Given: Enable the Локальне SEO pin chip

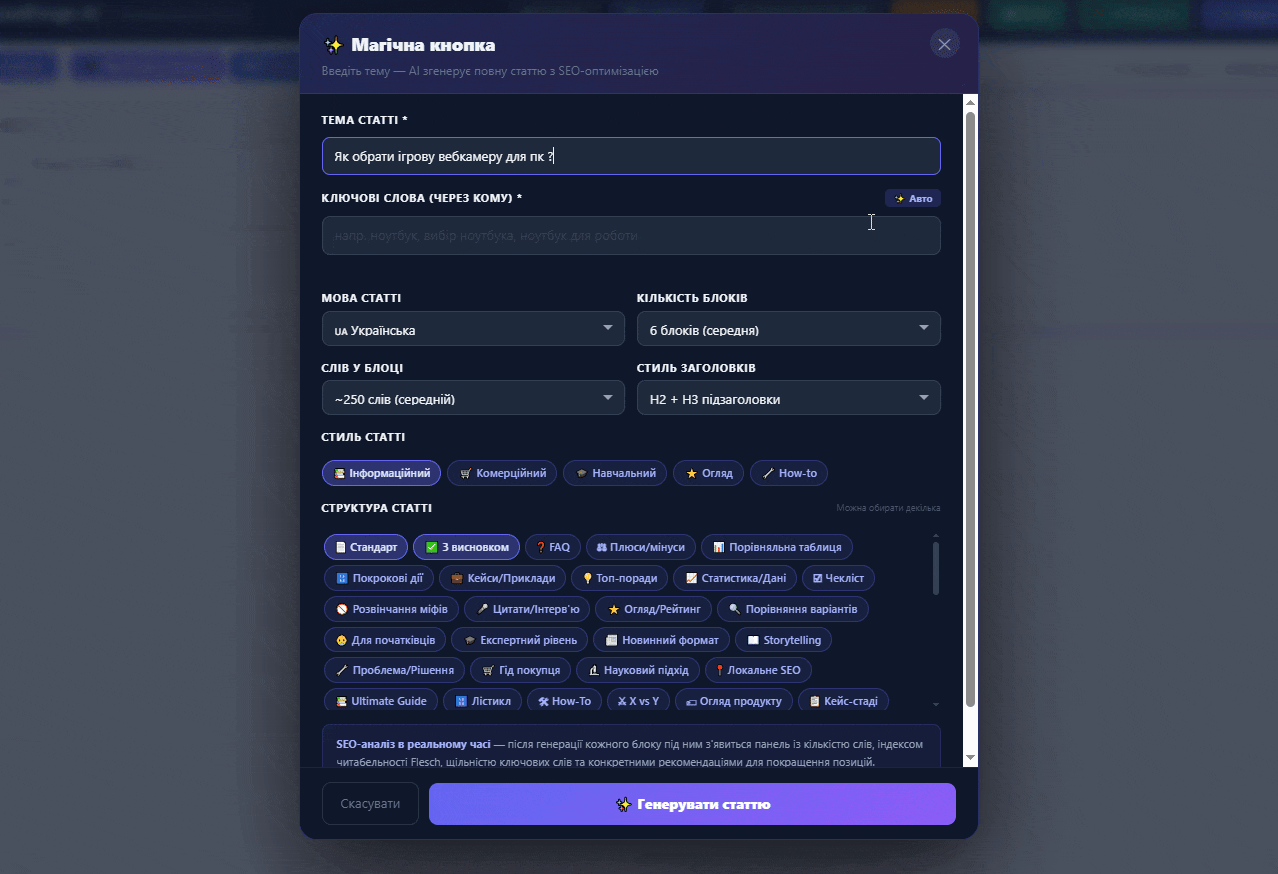Looking at the screenshot, I should coord(758,670).
